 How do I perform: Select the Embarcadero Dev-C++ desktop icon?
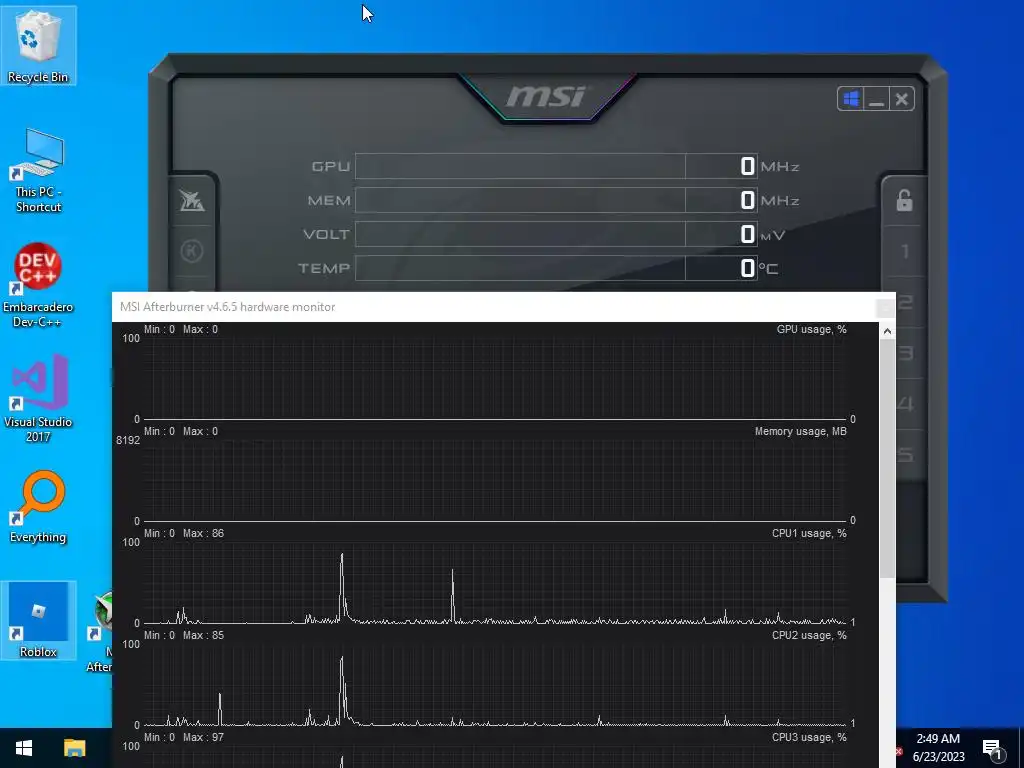[x=38, y=285]
